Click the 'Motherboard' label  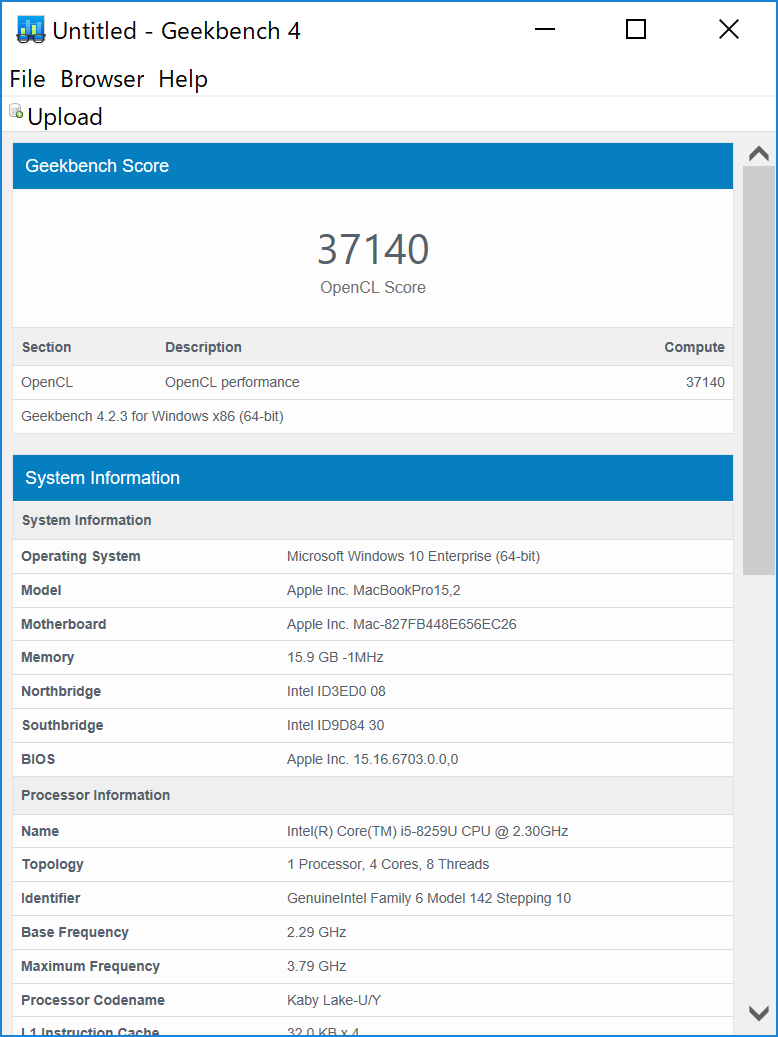click(64, 624)
